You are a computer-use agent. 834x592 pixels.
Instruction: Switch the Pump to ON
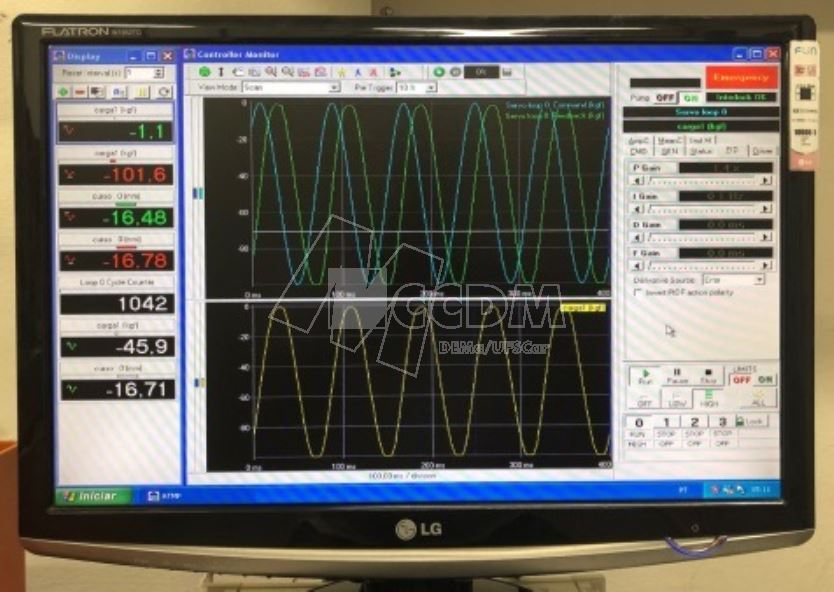click(690, 98)
